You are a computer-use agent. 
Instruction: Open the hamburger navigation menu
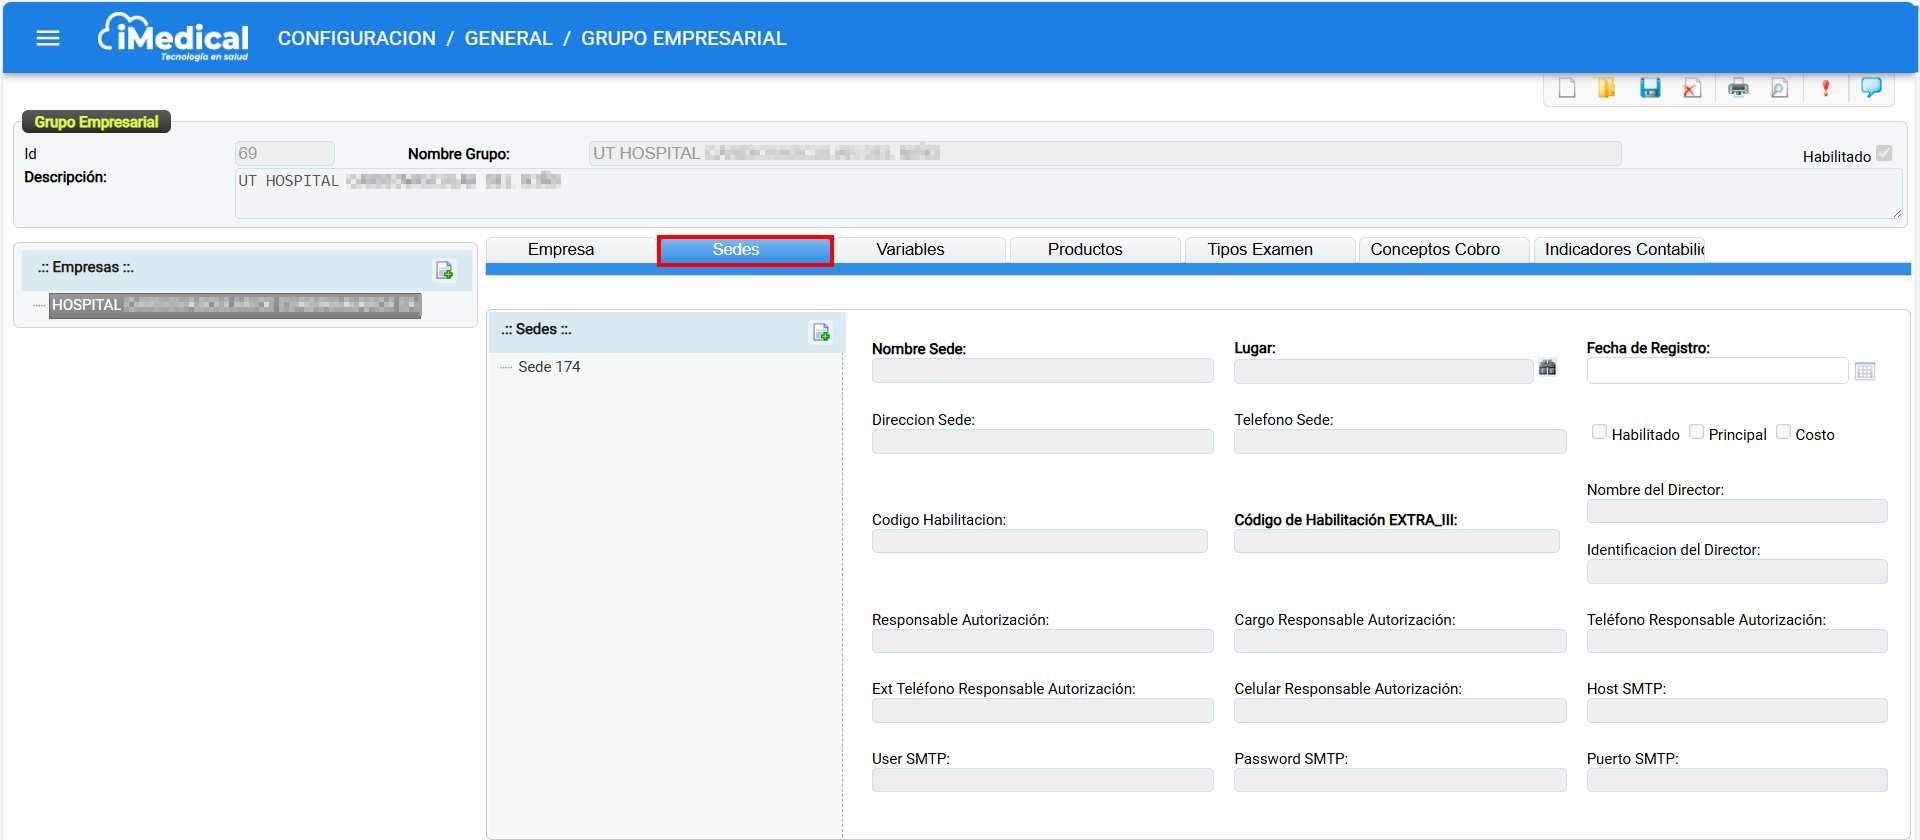[x=48, y=38]
